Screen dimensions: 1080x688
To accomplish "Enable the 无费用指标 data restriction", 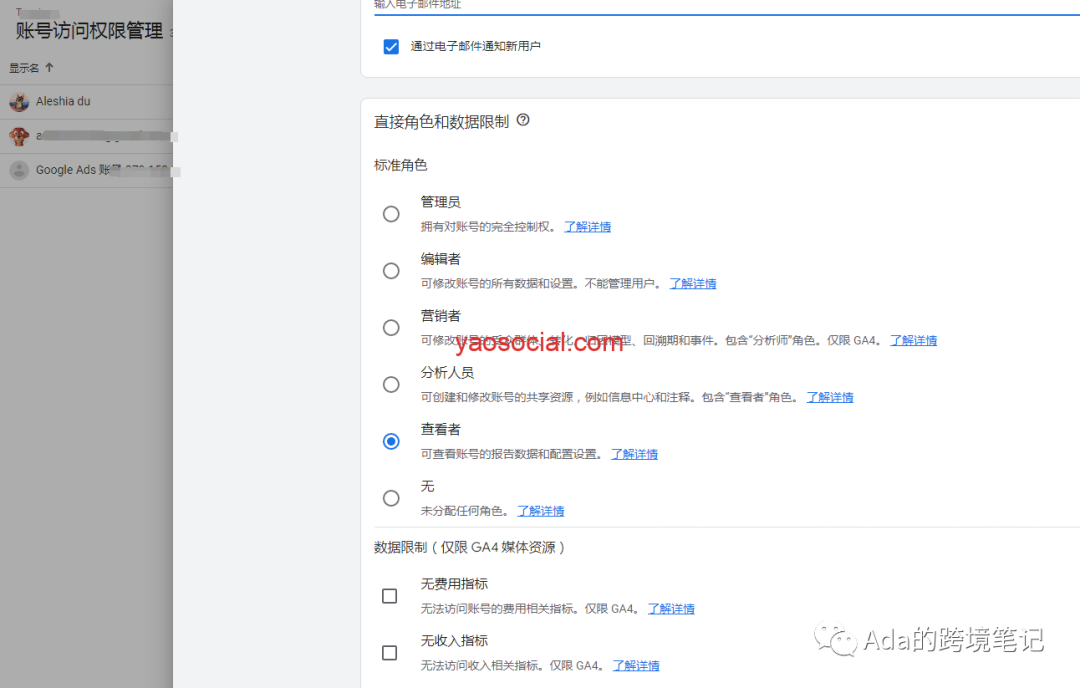I will (x=389, y=596).
